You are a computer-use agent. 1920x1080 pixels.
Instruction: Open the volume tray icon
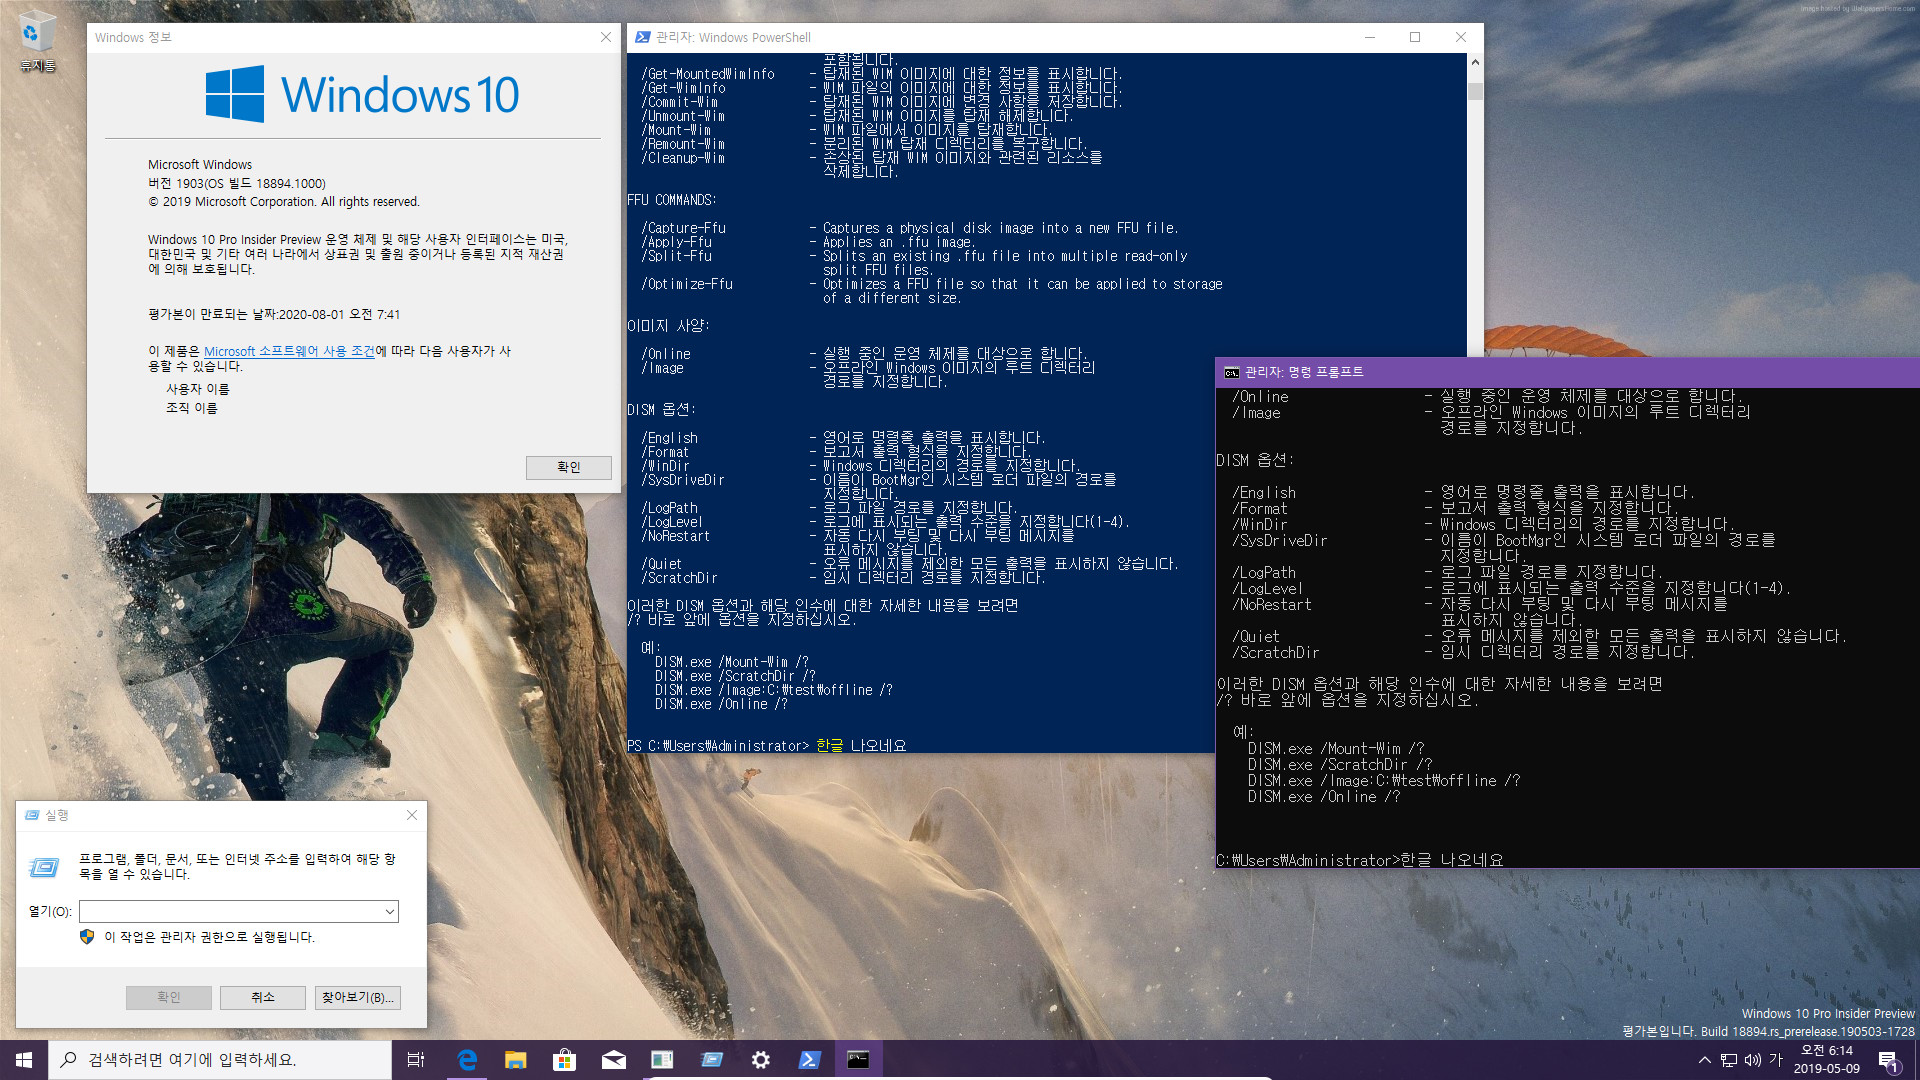(1753, 1060)
